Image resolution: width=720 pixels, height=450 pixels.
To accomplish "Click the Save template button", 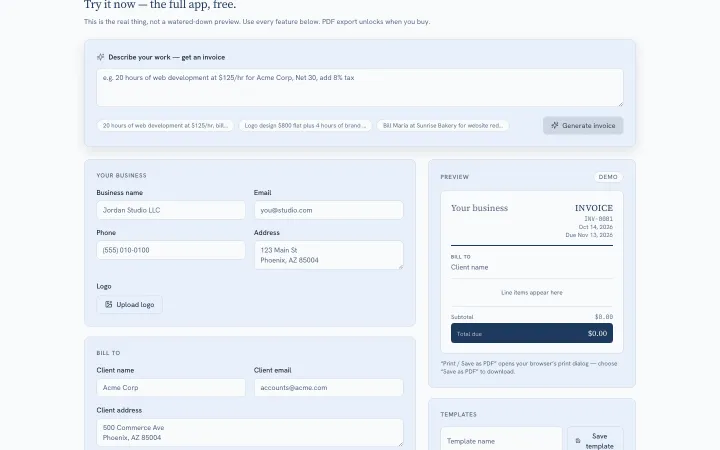I will pos(595,440).
